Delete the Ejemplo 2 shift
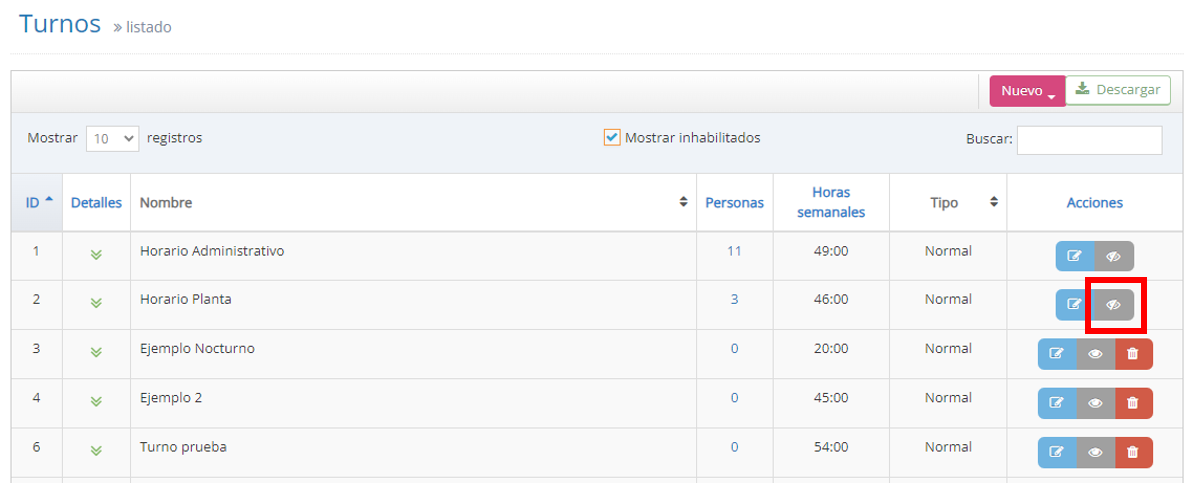The height and width of the screenshot is (494, 1193). (1133, 403)
